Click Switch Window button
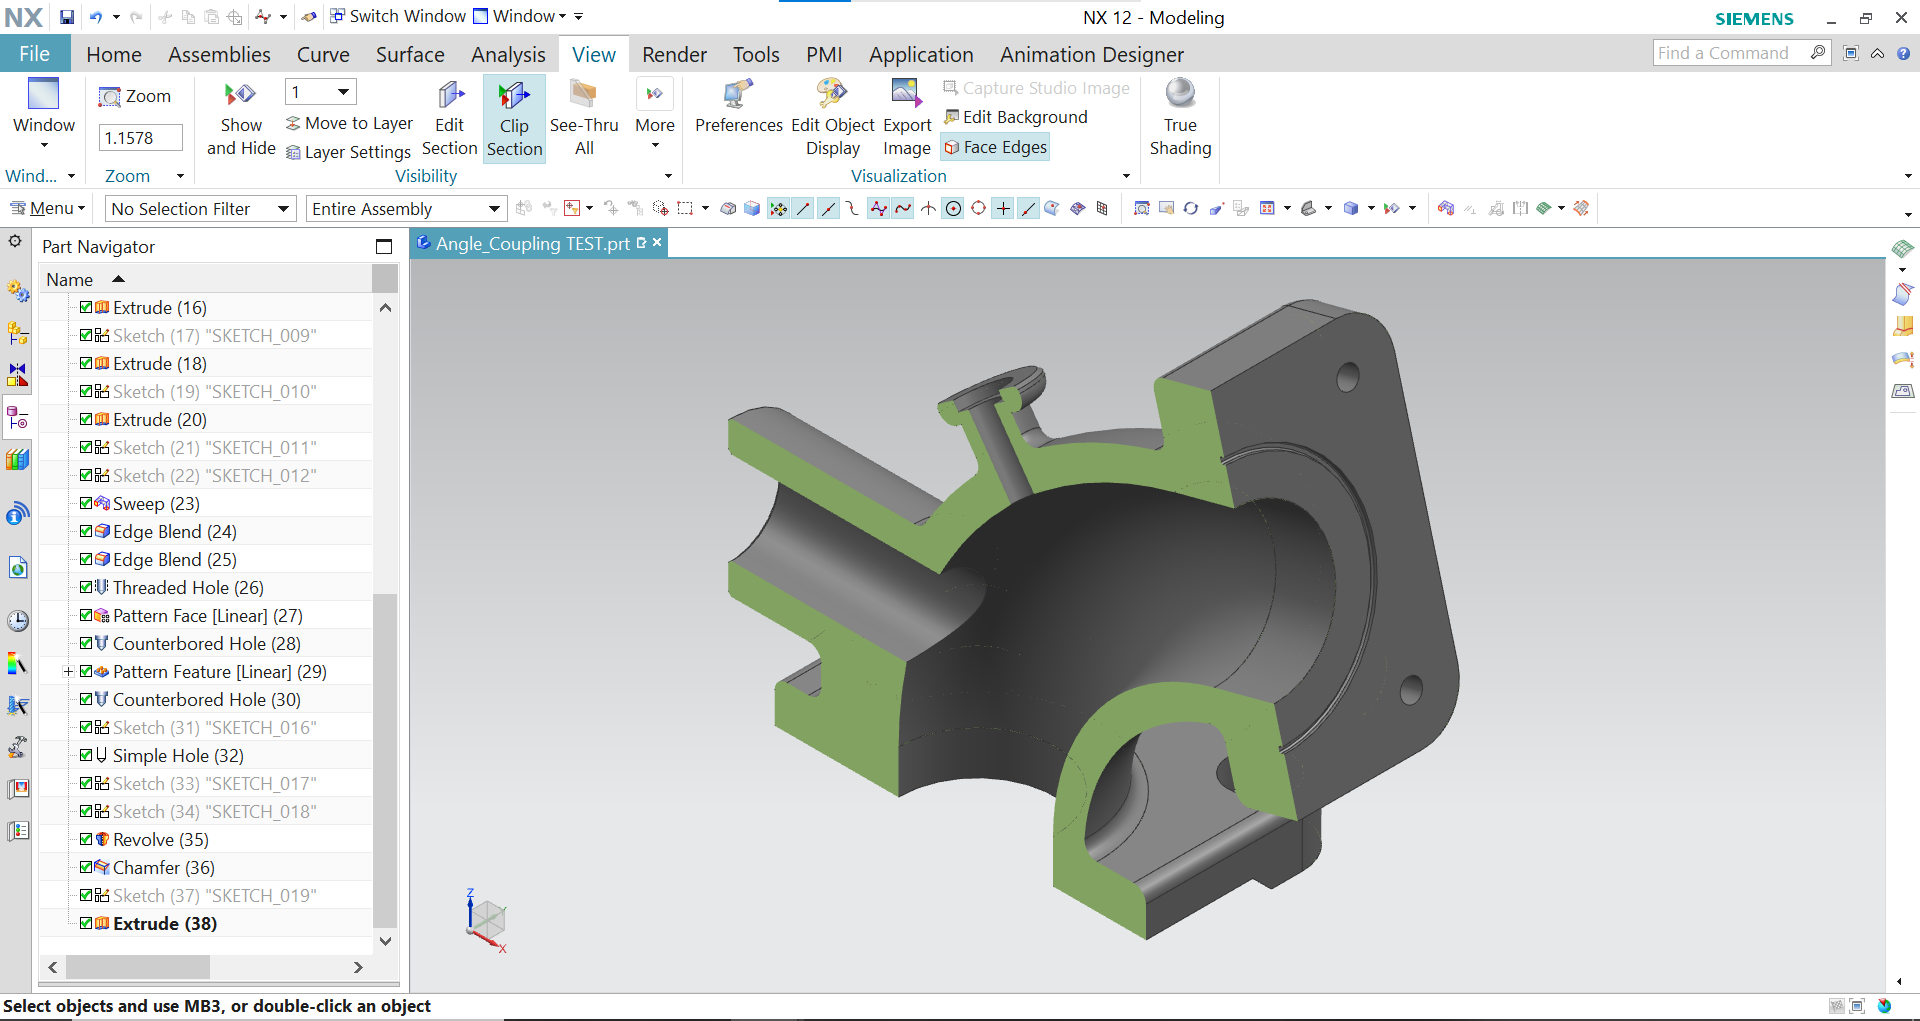The height and width of the screenshot is (1021, 1920). (398, 16)
